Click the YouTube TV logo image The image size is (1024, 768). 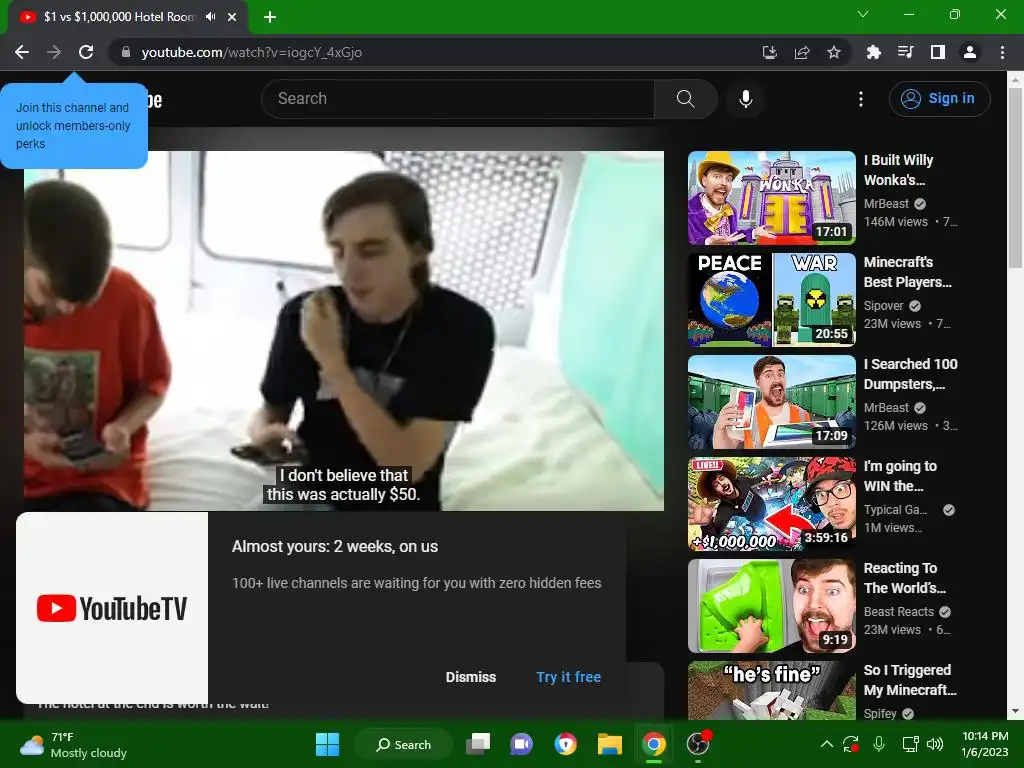click(x=112, y=608)
